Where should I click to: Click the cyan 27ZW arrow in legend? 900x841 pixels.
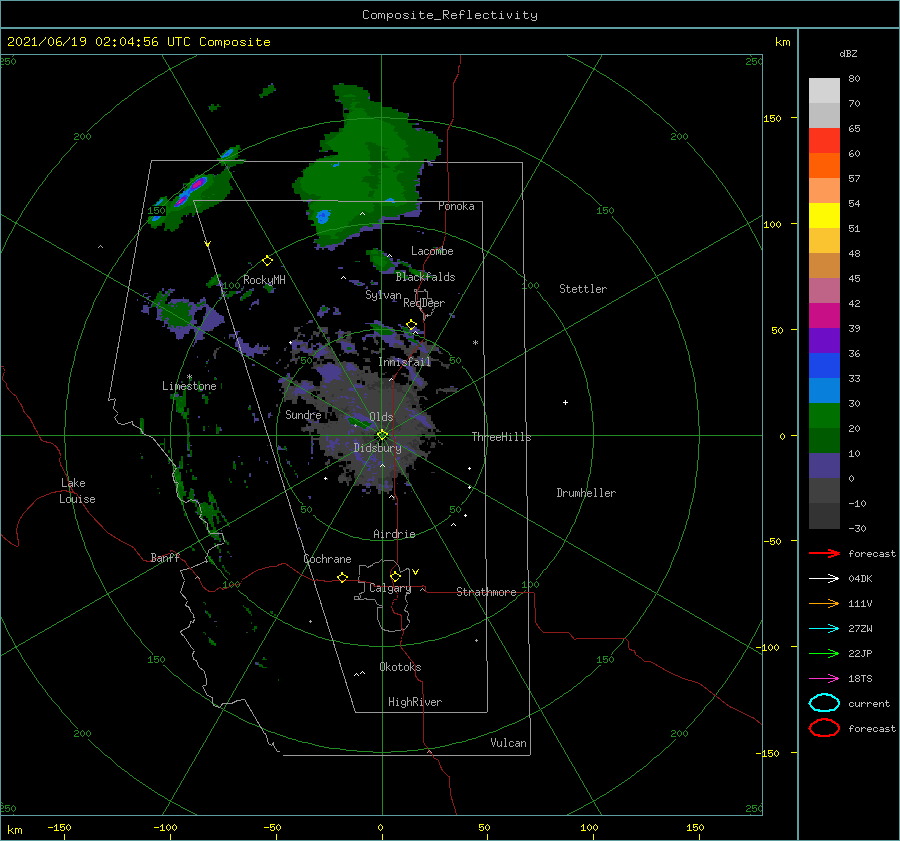tap(824, 629)
